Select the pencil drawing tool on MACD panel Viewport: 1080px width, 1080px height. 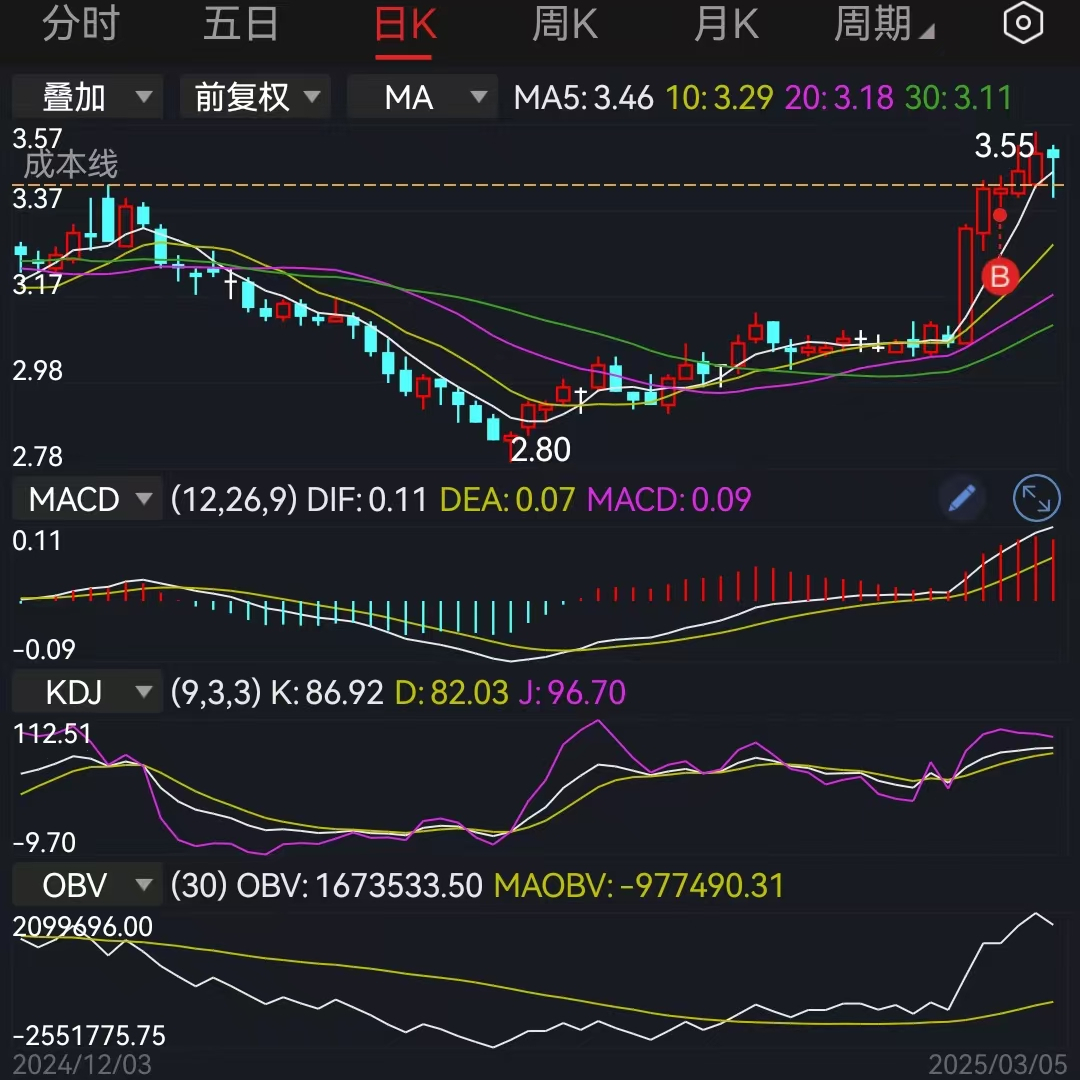point(961,498)
